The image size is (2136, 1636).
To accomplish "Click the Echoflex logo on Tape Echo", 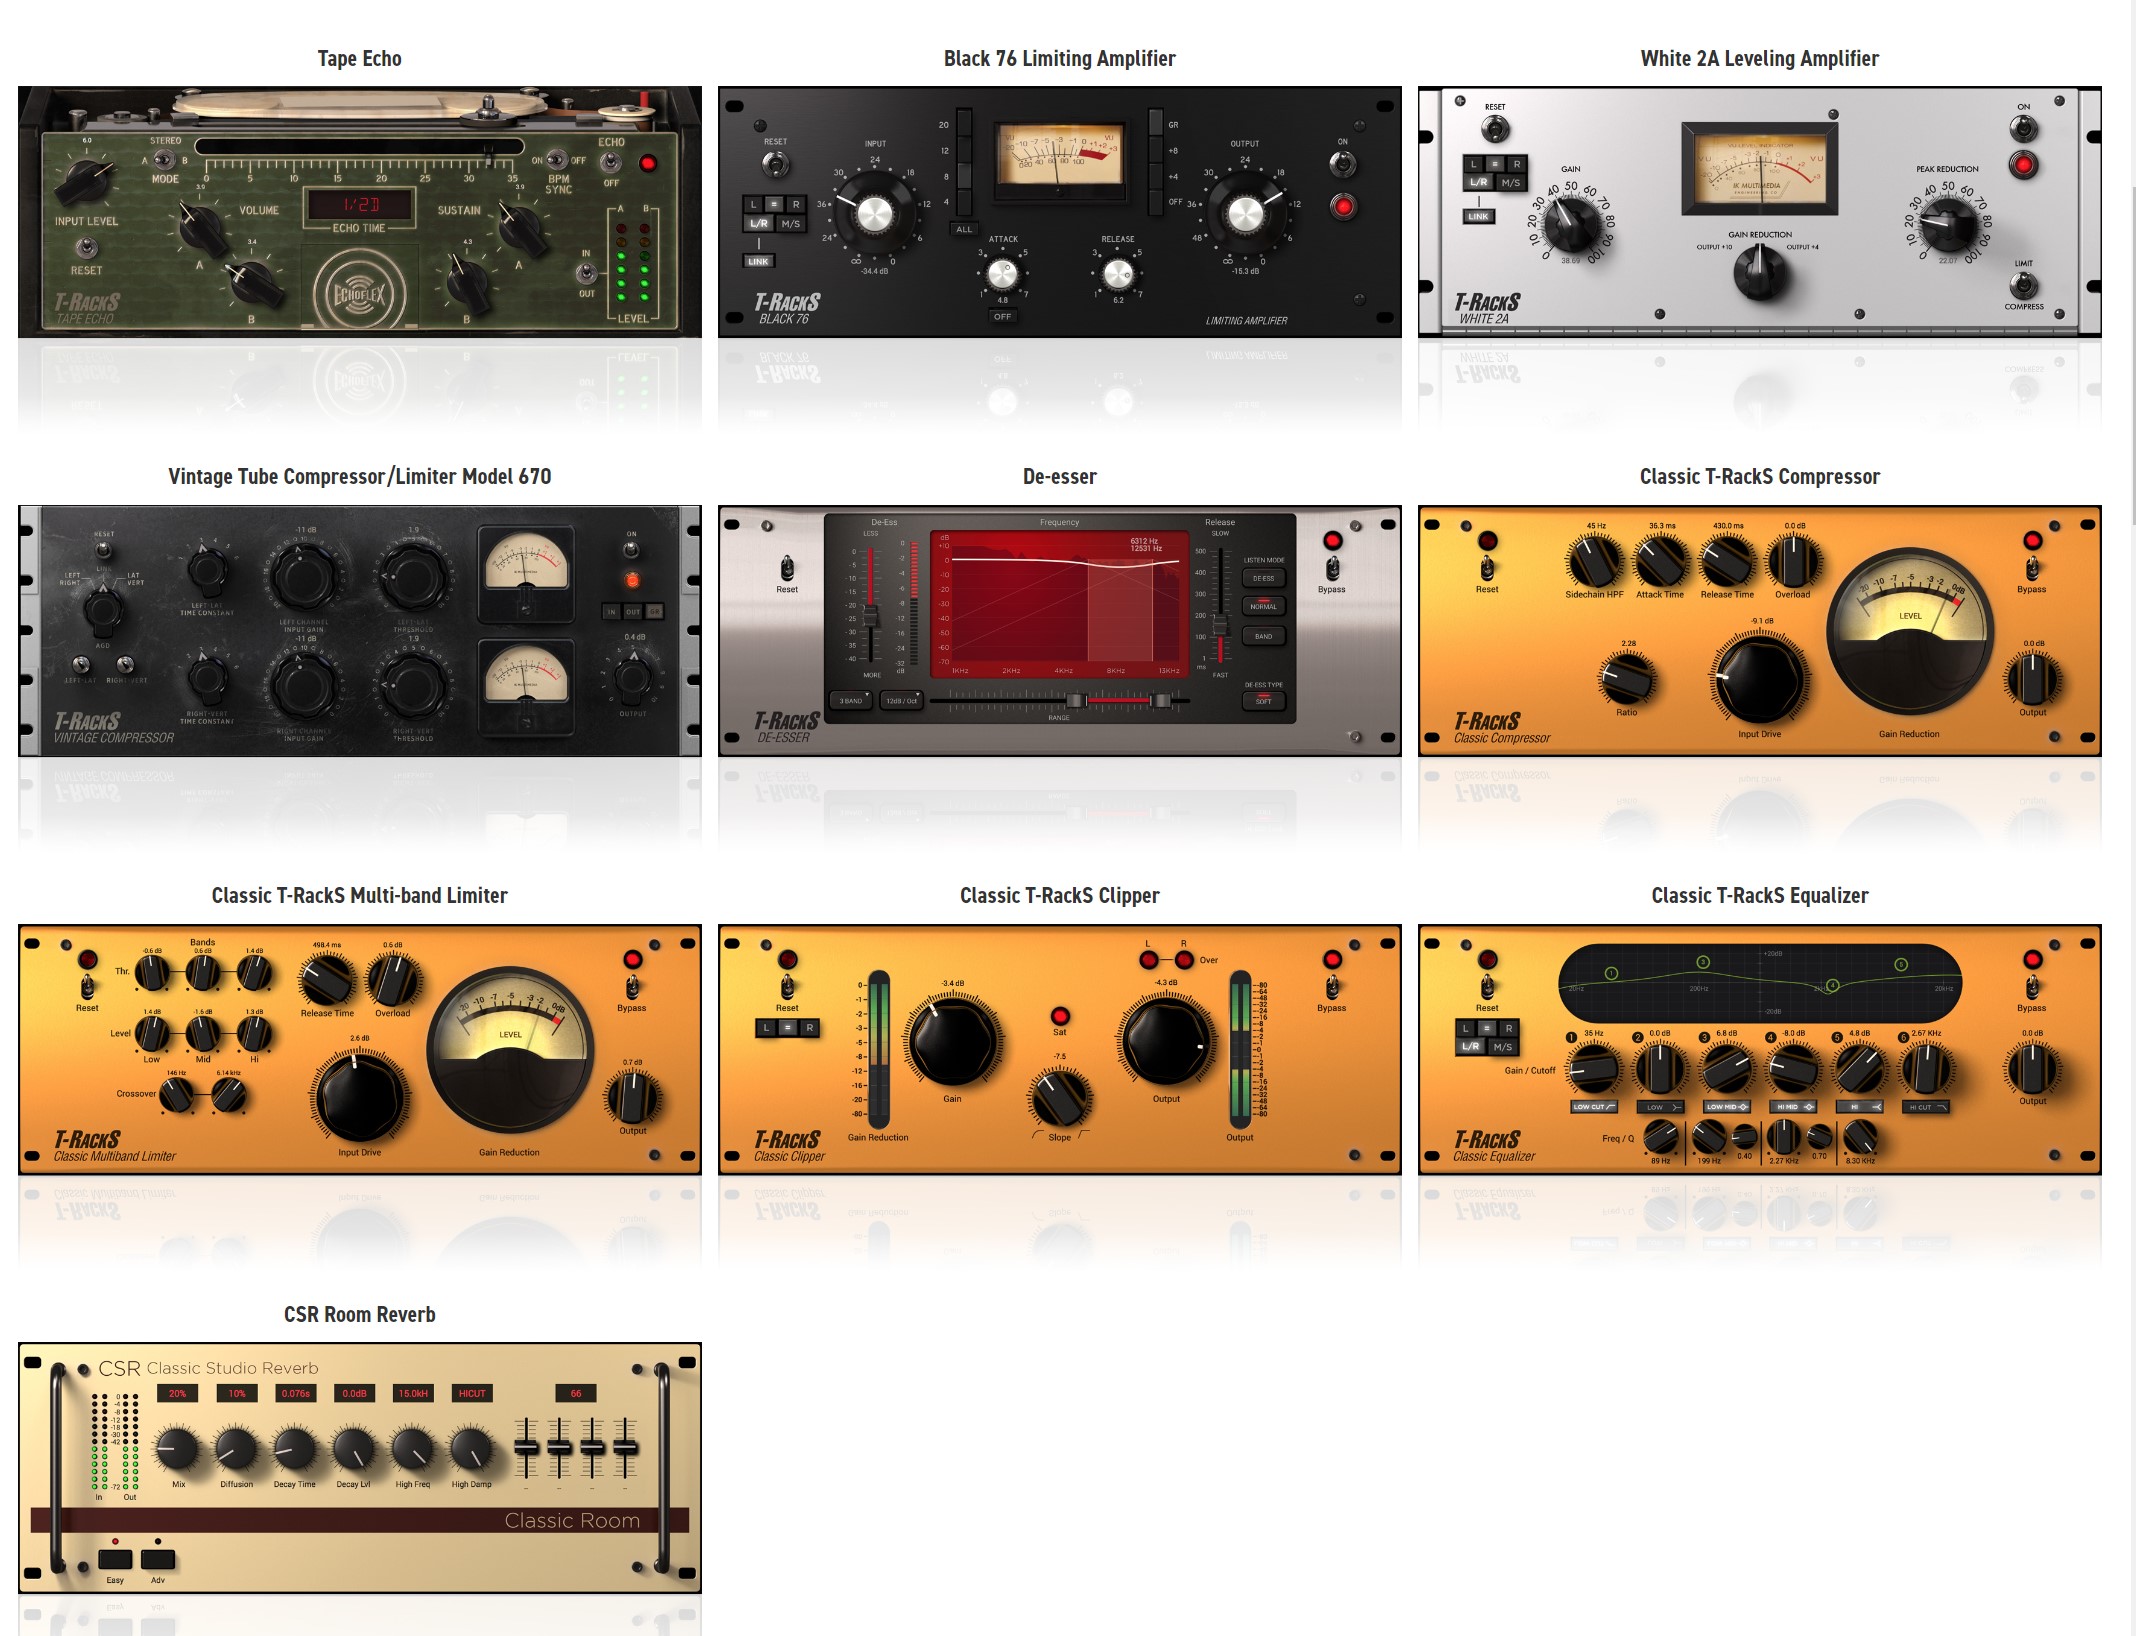I will click(359, 293).
